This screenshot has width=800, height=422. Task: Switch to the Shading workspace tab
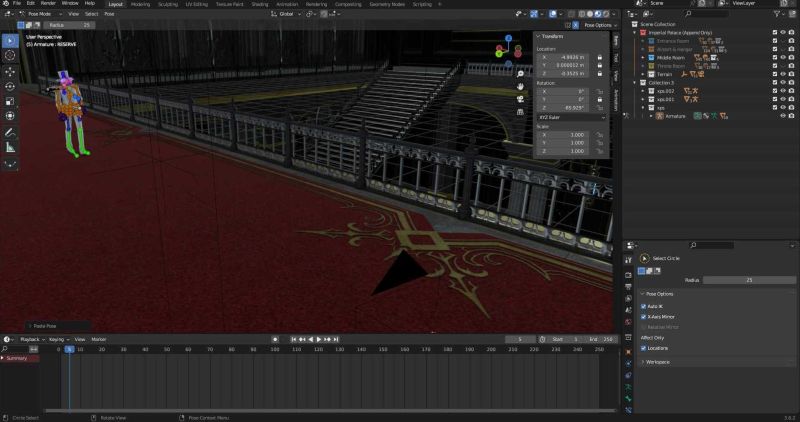(260, 4)
